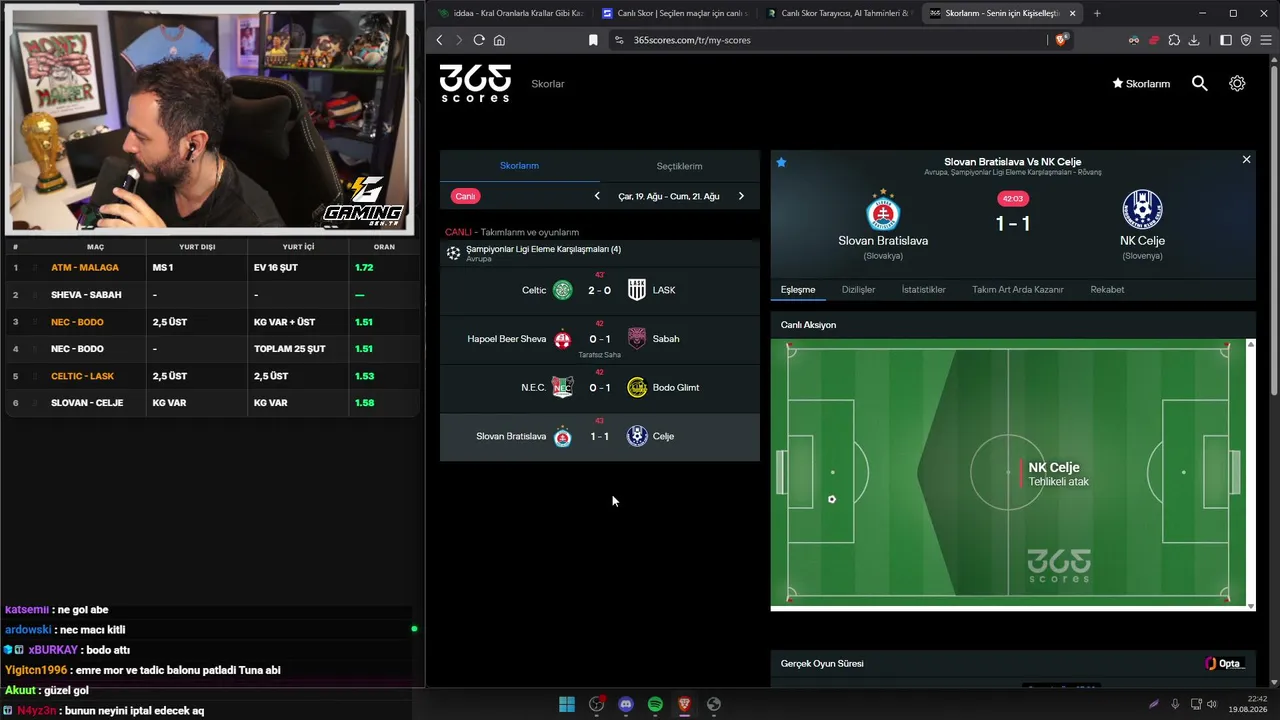Switch to the Skorlarım tab

(x=520, y=166)
